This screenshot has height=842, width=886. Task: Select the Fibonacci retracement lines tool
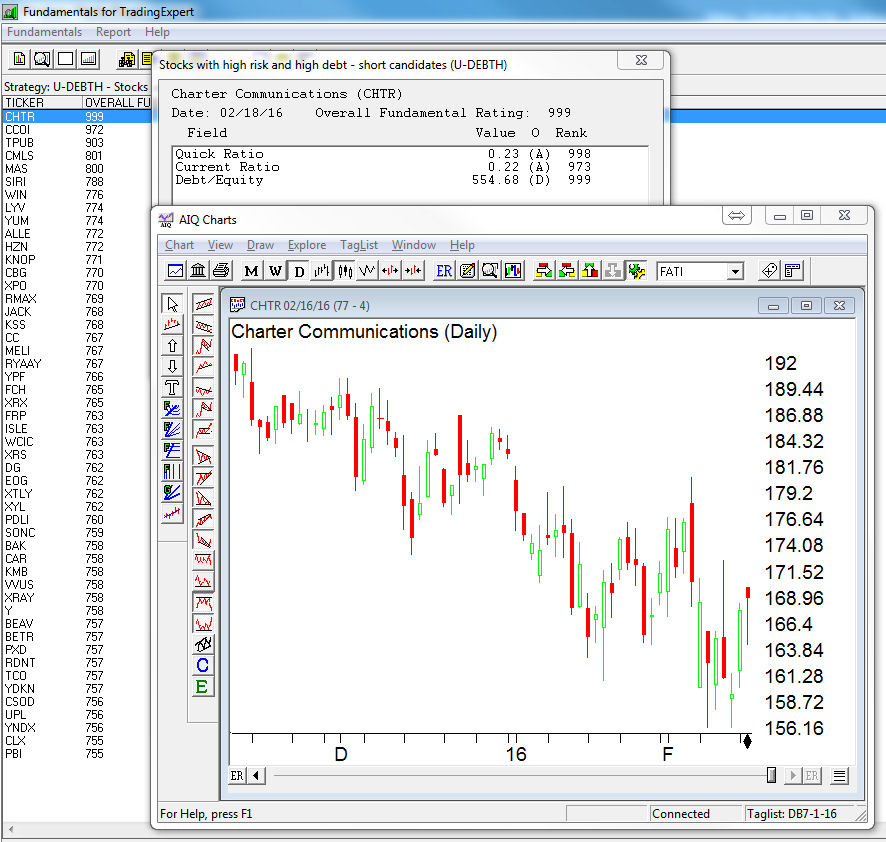172,450
